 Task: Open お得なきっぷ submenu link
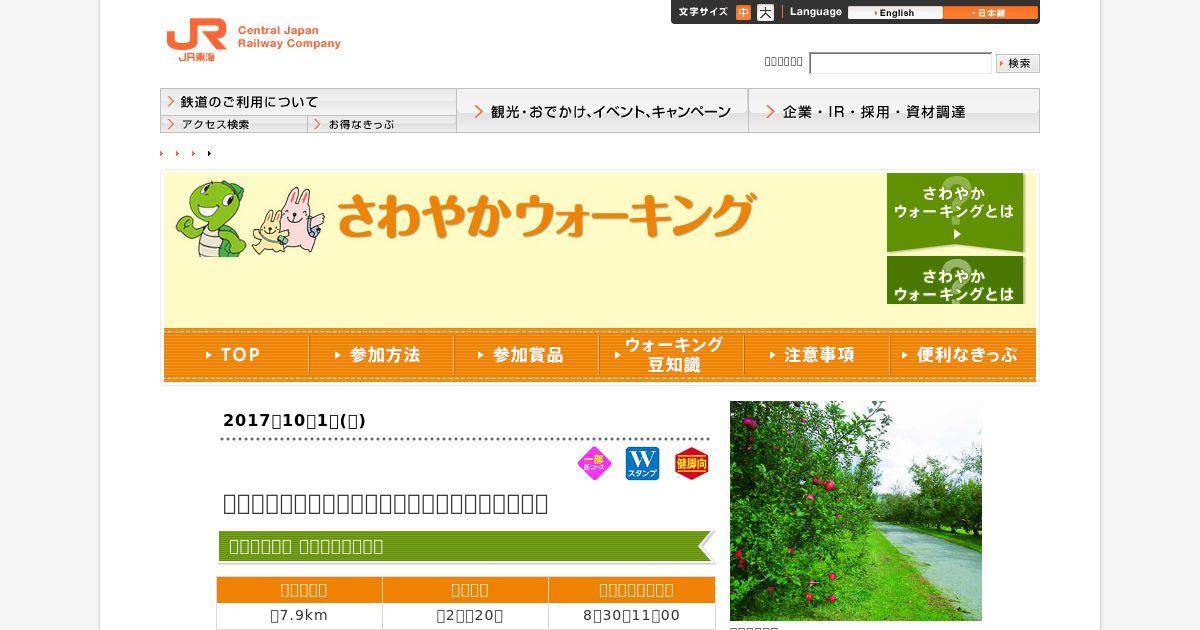pos(382,124)
